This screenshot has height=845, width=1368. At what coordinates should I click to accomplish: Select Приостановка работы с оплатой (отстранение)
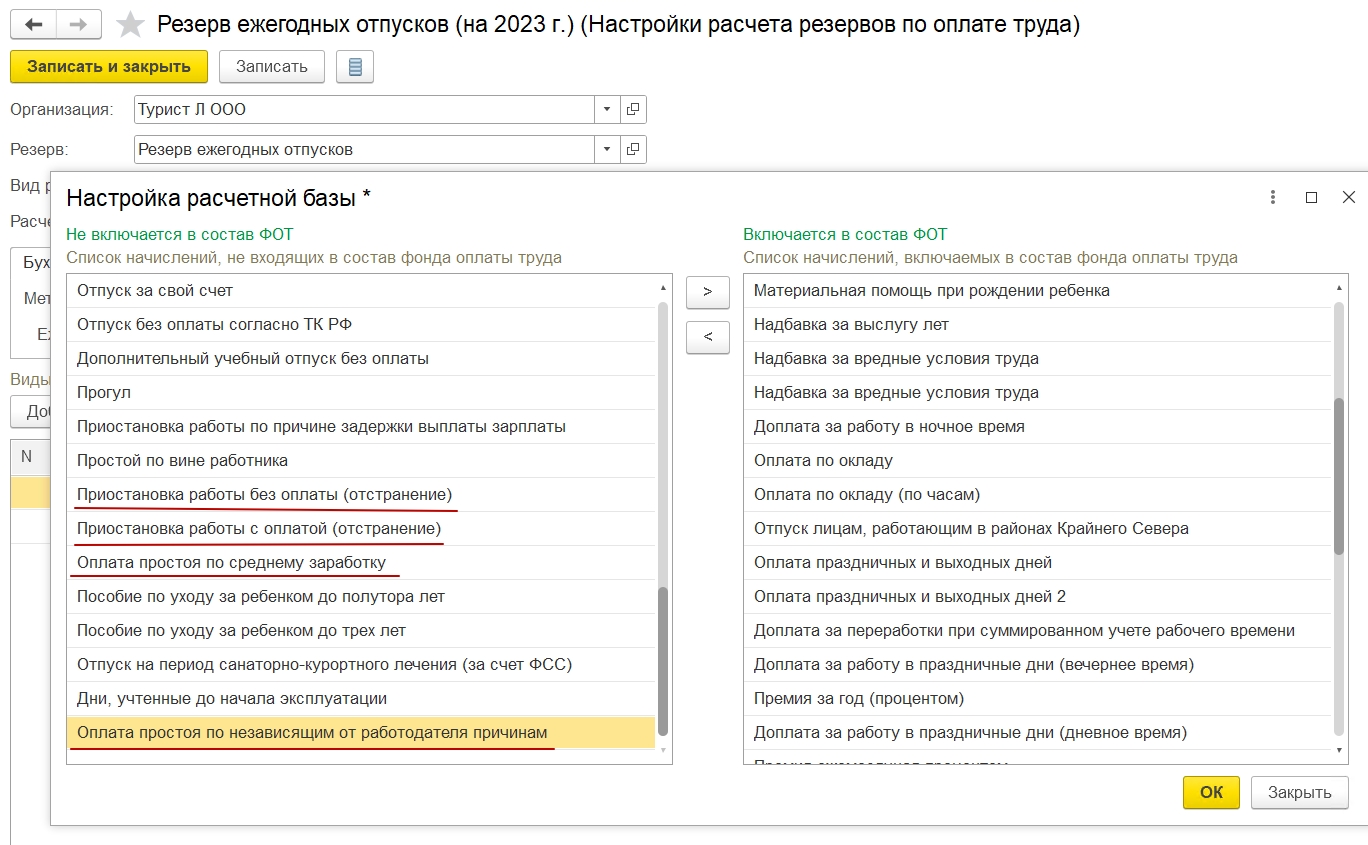[361, 529]
